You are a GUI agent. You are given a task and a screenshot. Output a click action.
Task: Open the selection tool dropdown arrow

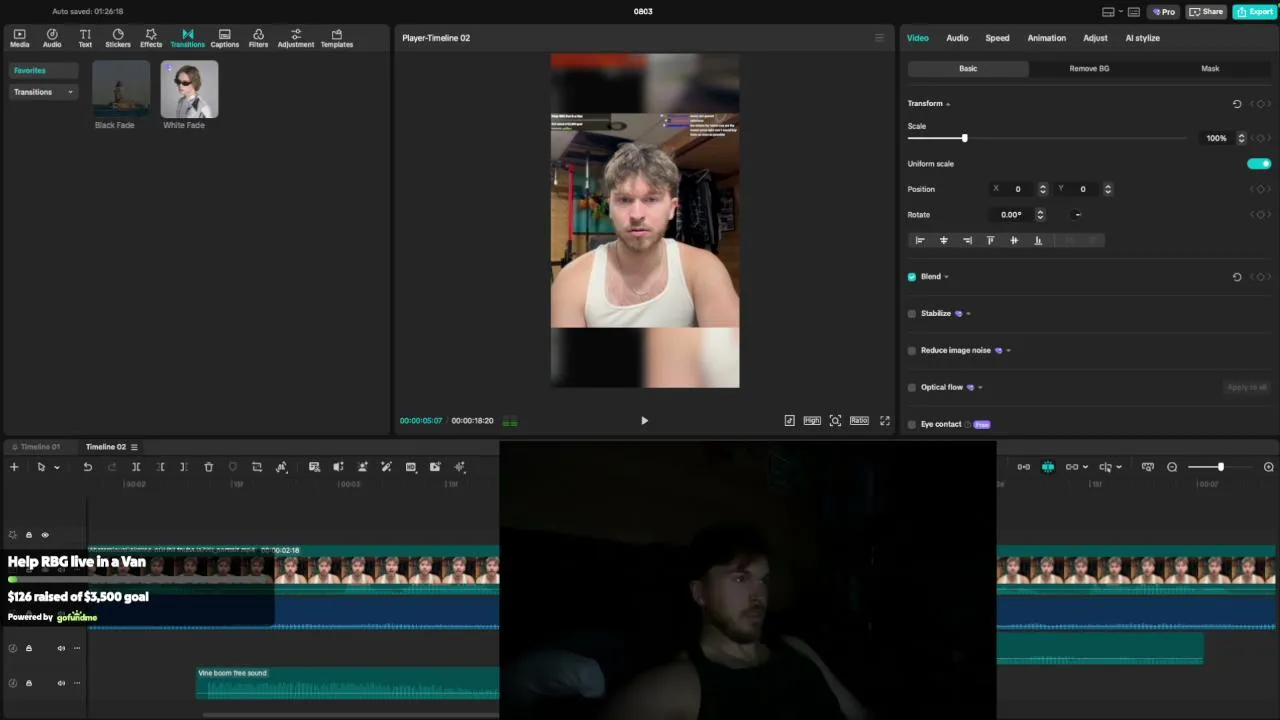[57, 467]
